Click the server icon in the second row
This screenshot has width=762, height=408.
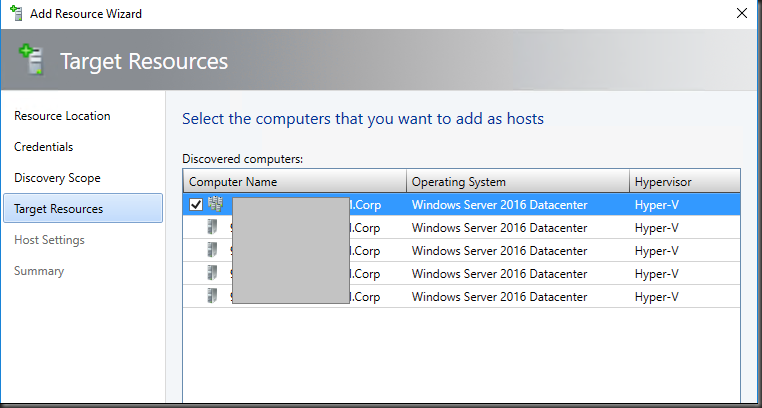click(x=214, y=228)
